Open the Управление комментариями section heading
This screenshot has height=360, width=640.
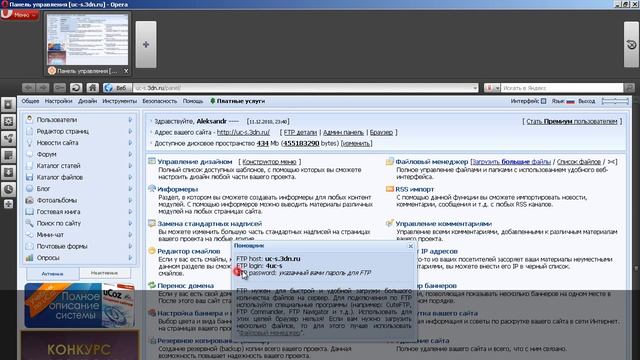[444, 224]
